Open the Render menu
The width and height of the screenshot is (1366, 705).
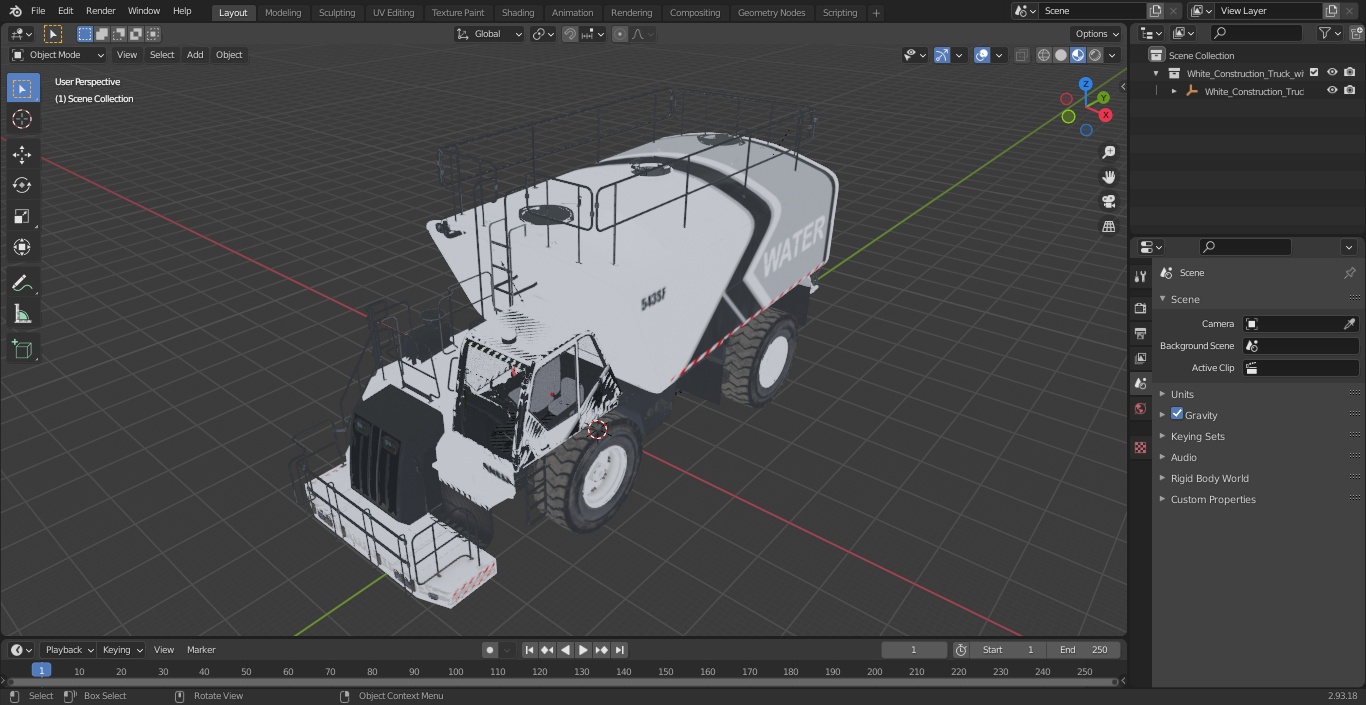point(100,11)
